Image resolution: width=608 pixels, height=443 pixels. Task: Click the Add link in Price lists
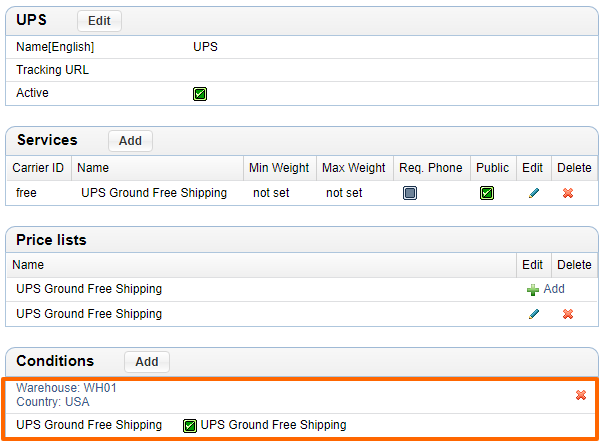[553, 289]
